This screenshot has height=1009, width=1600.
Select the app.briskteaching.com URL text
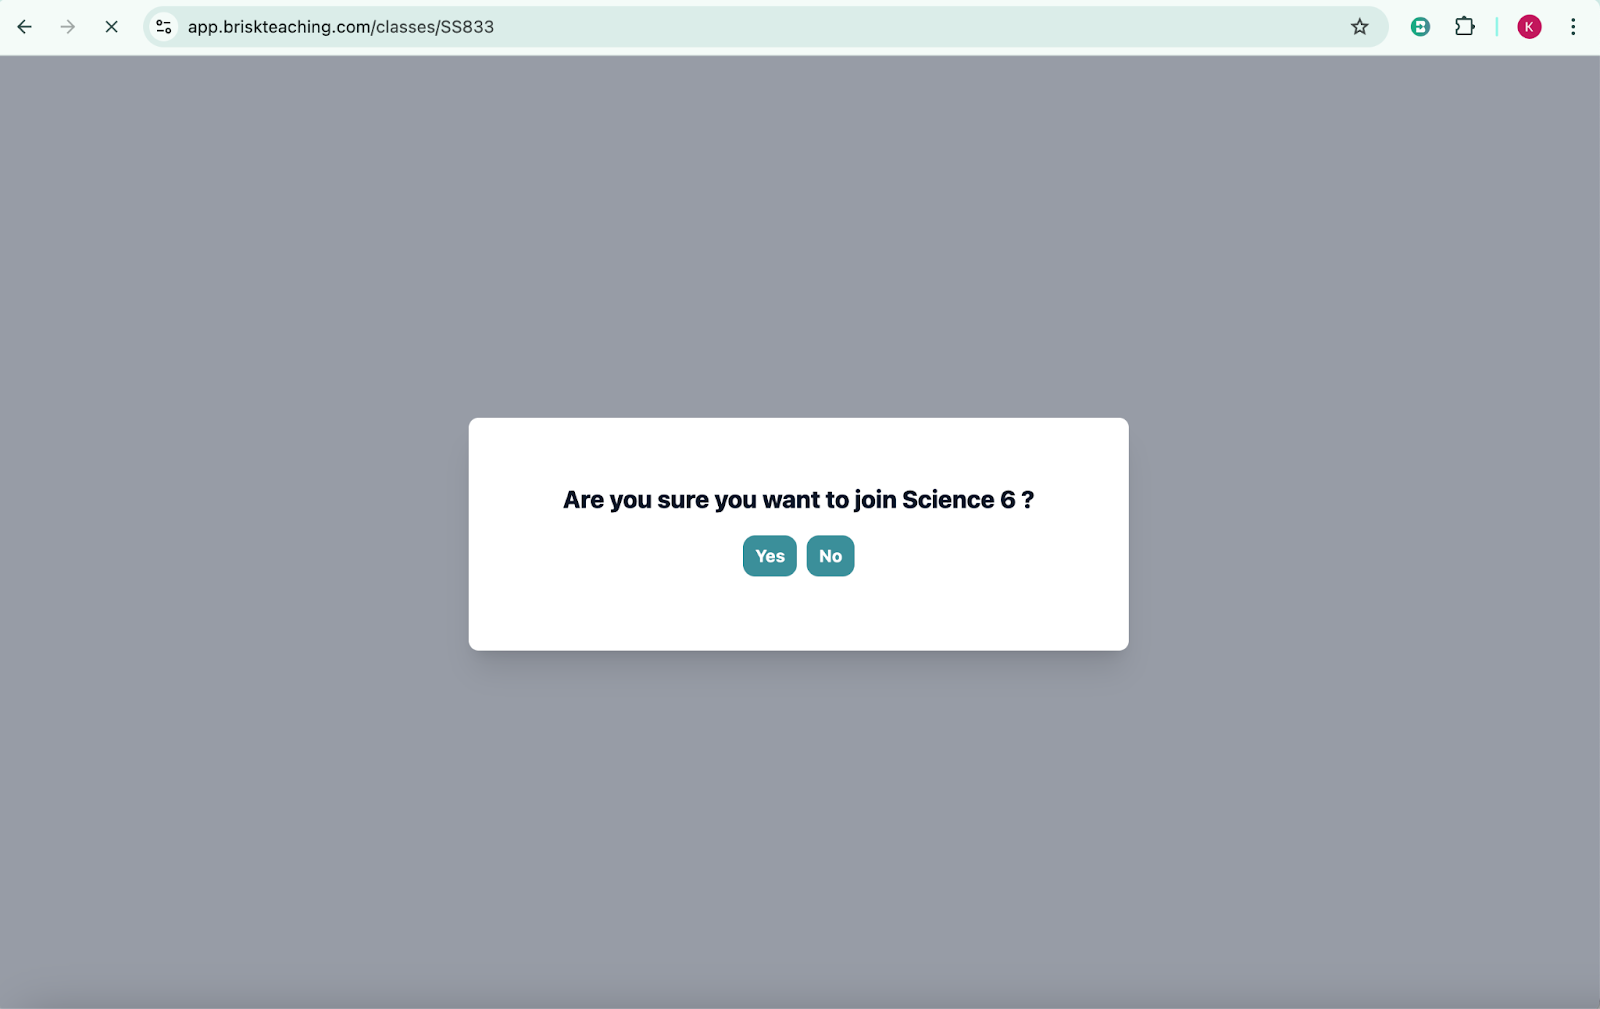pyautogui.click(x=340, y=27)
